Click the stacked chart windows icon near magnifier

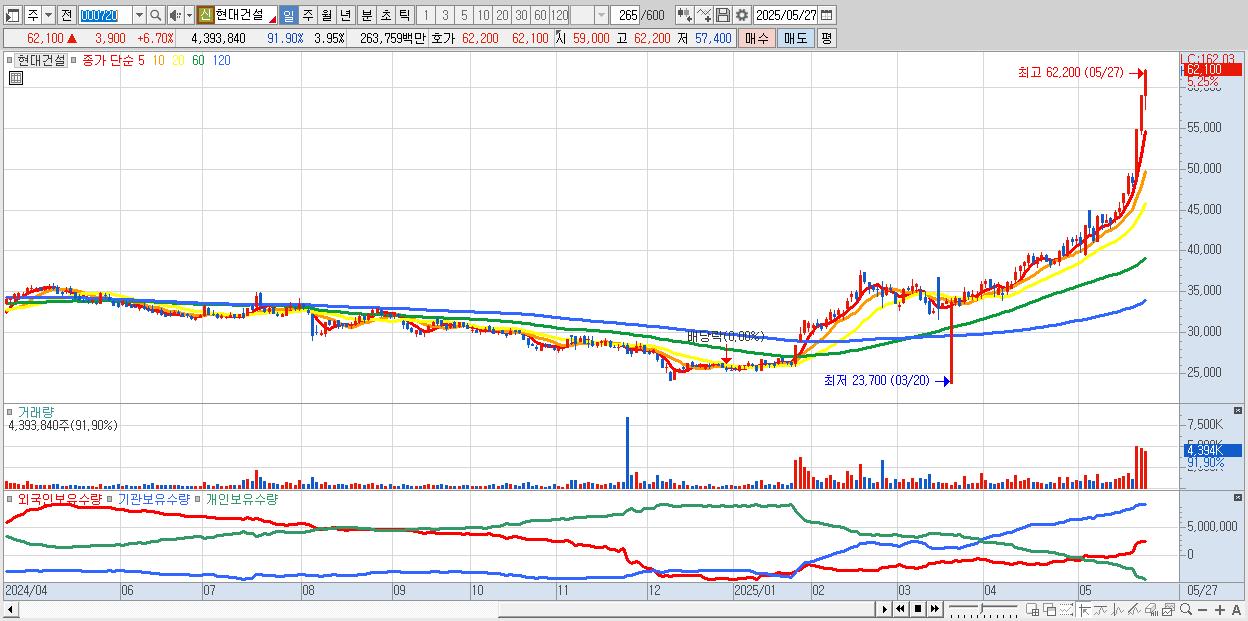[1169, 609]
